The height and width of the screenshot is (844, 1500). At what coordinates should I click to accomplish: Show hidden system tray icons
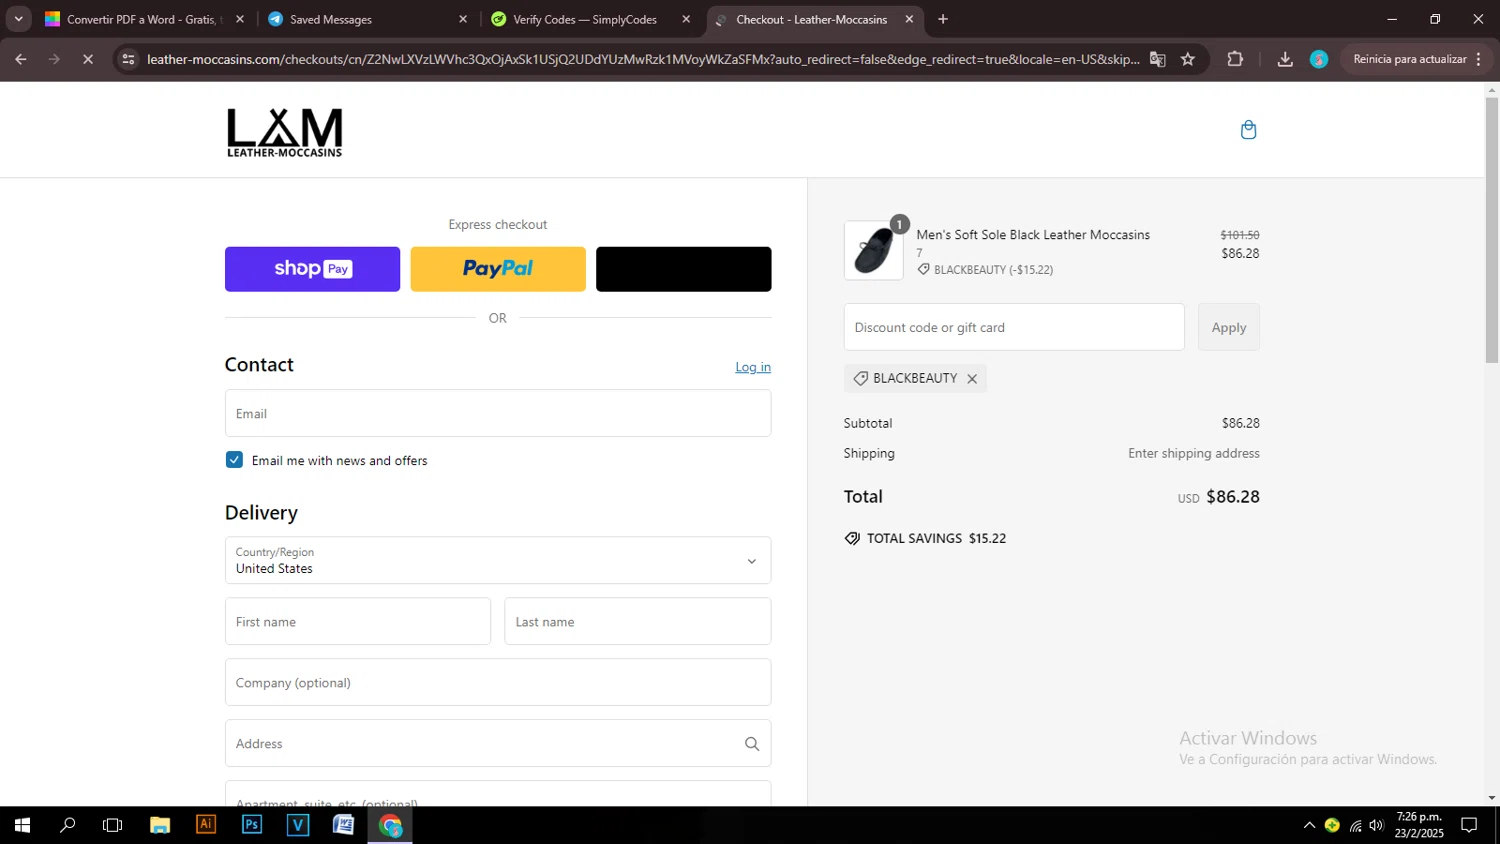(1309, 825)
